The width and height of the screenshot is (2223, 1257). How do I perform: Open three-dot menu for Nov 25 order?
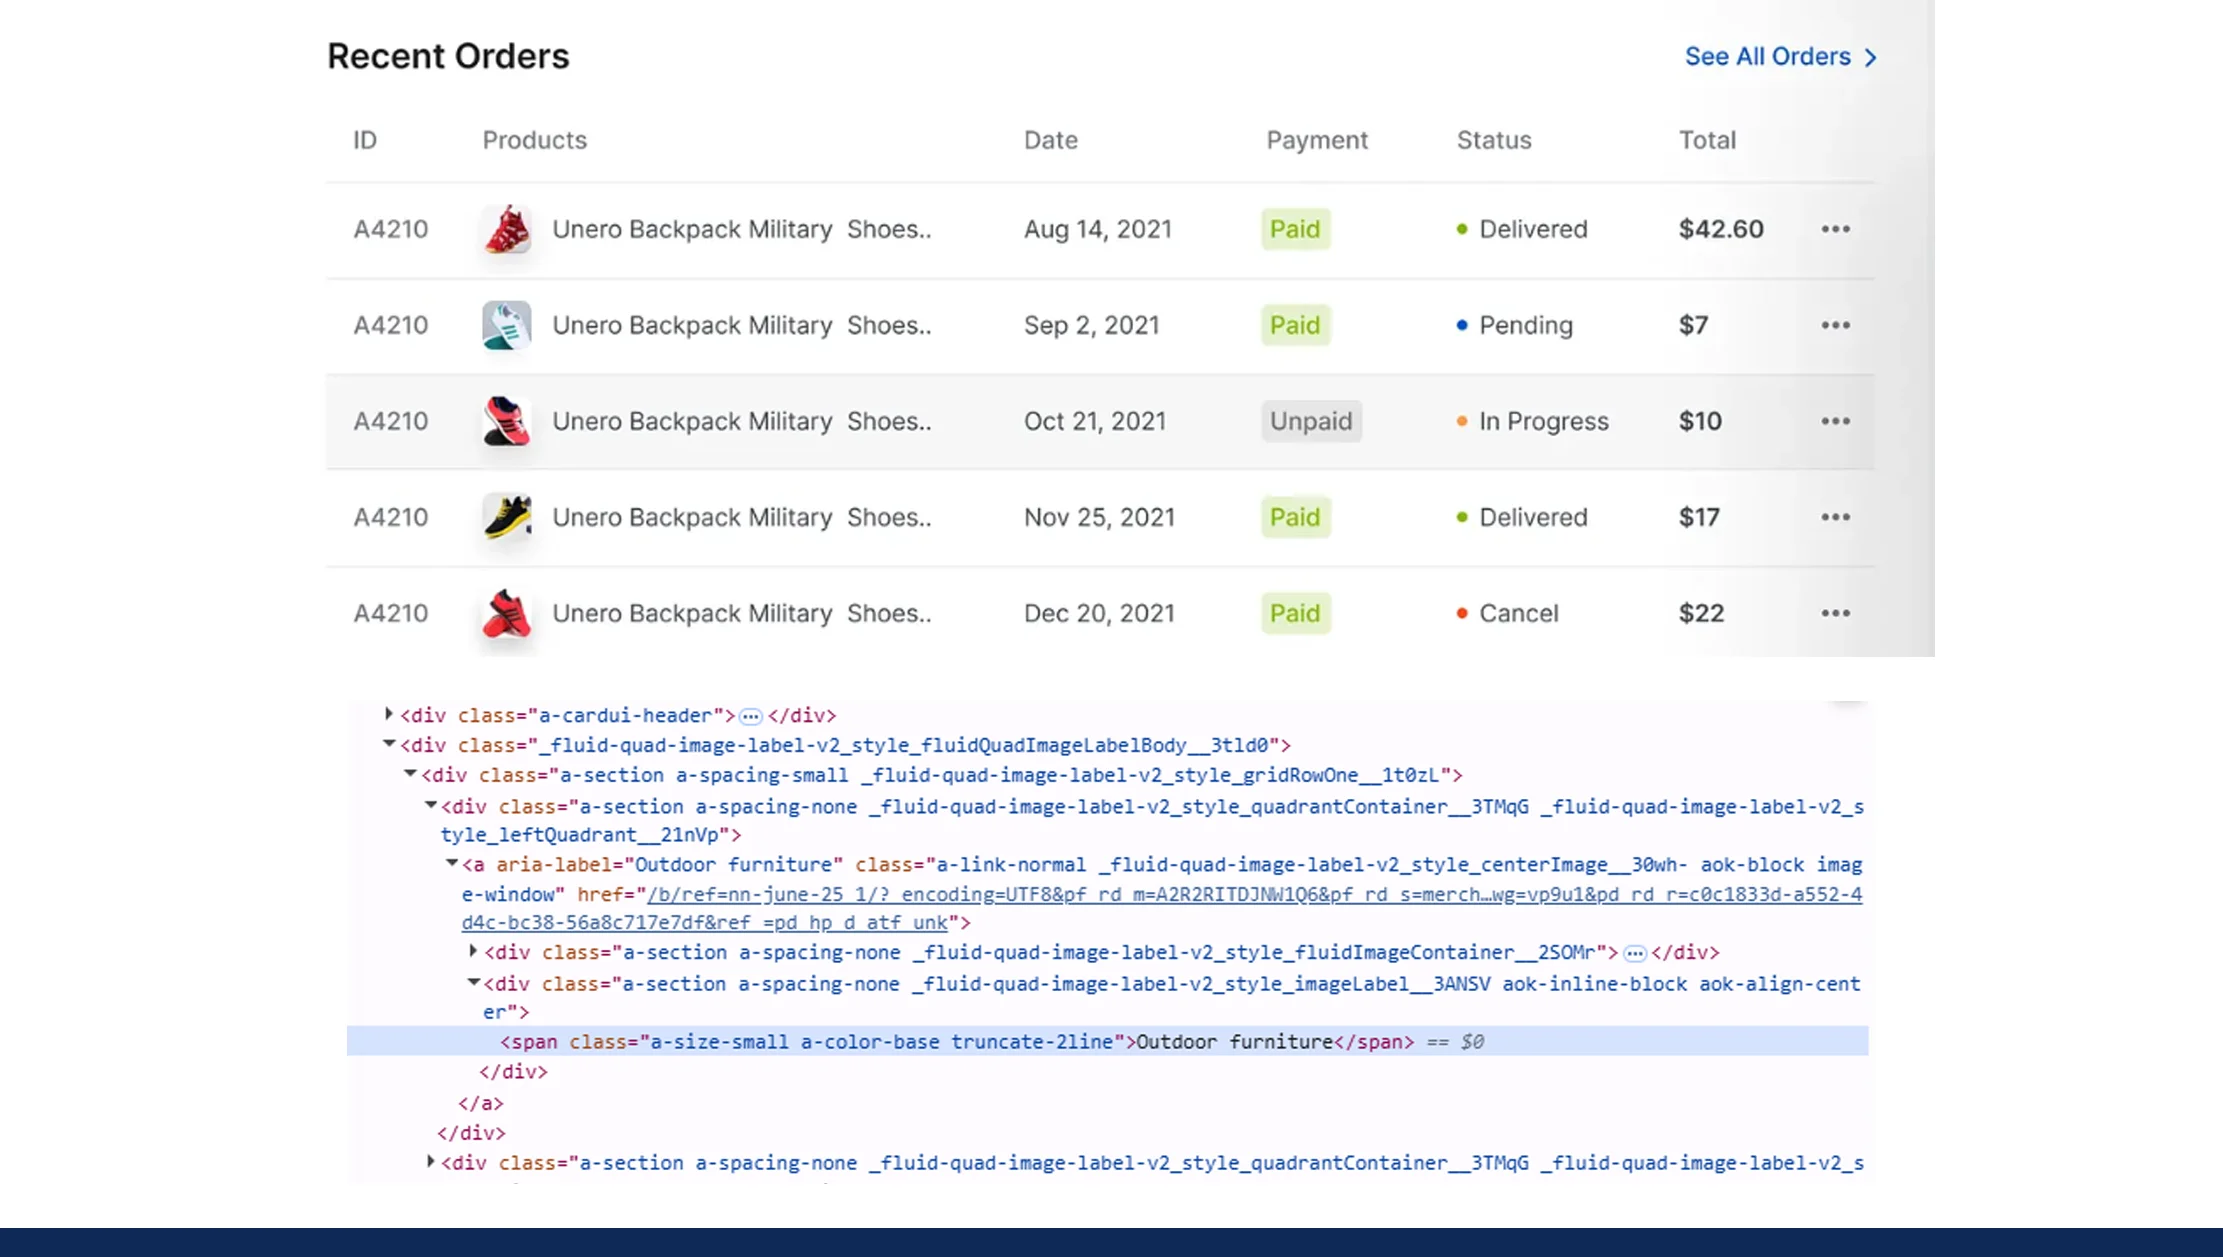[1835, 517]
